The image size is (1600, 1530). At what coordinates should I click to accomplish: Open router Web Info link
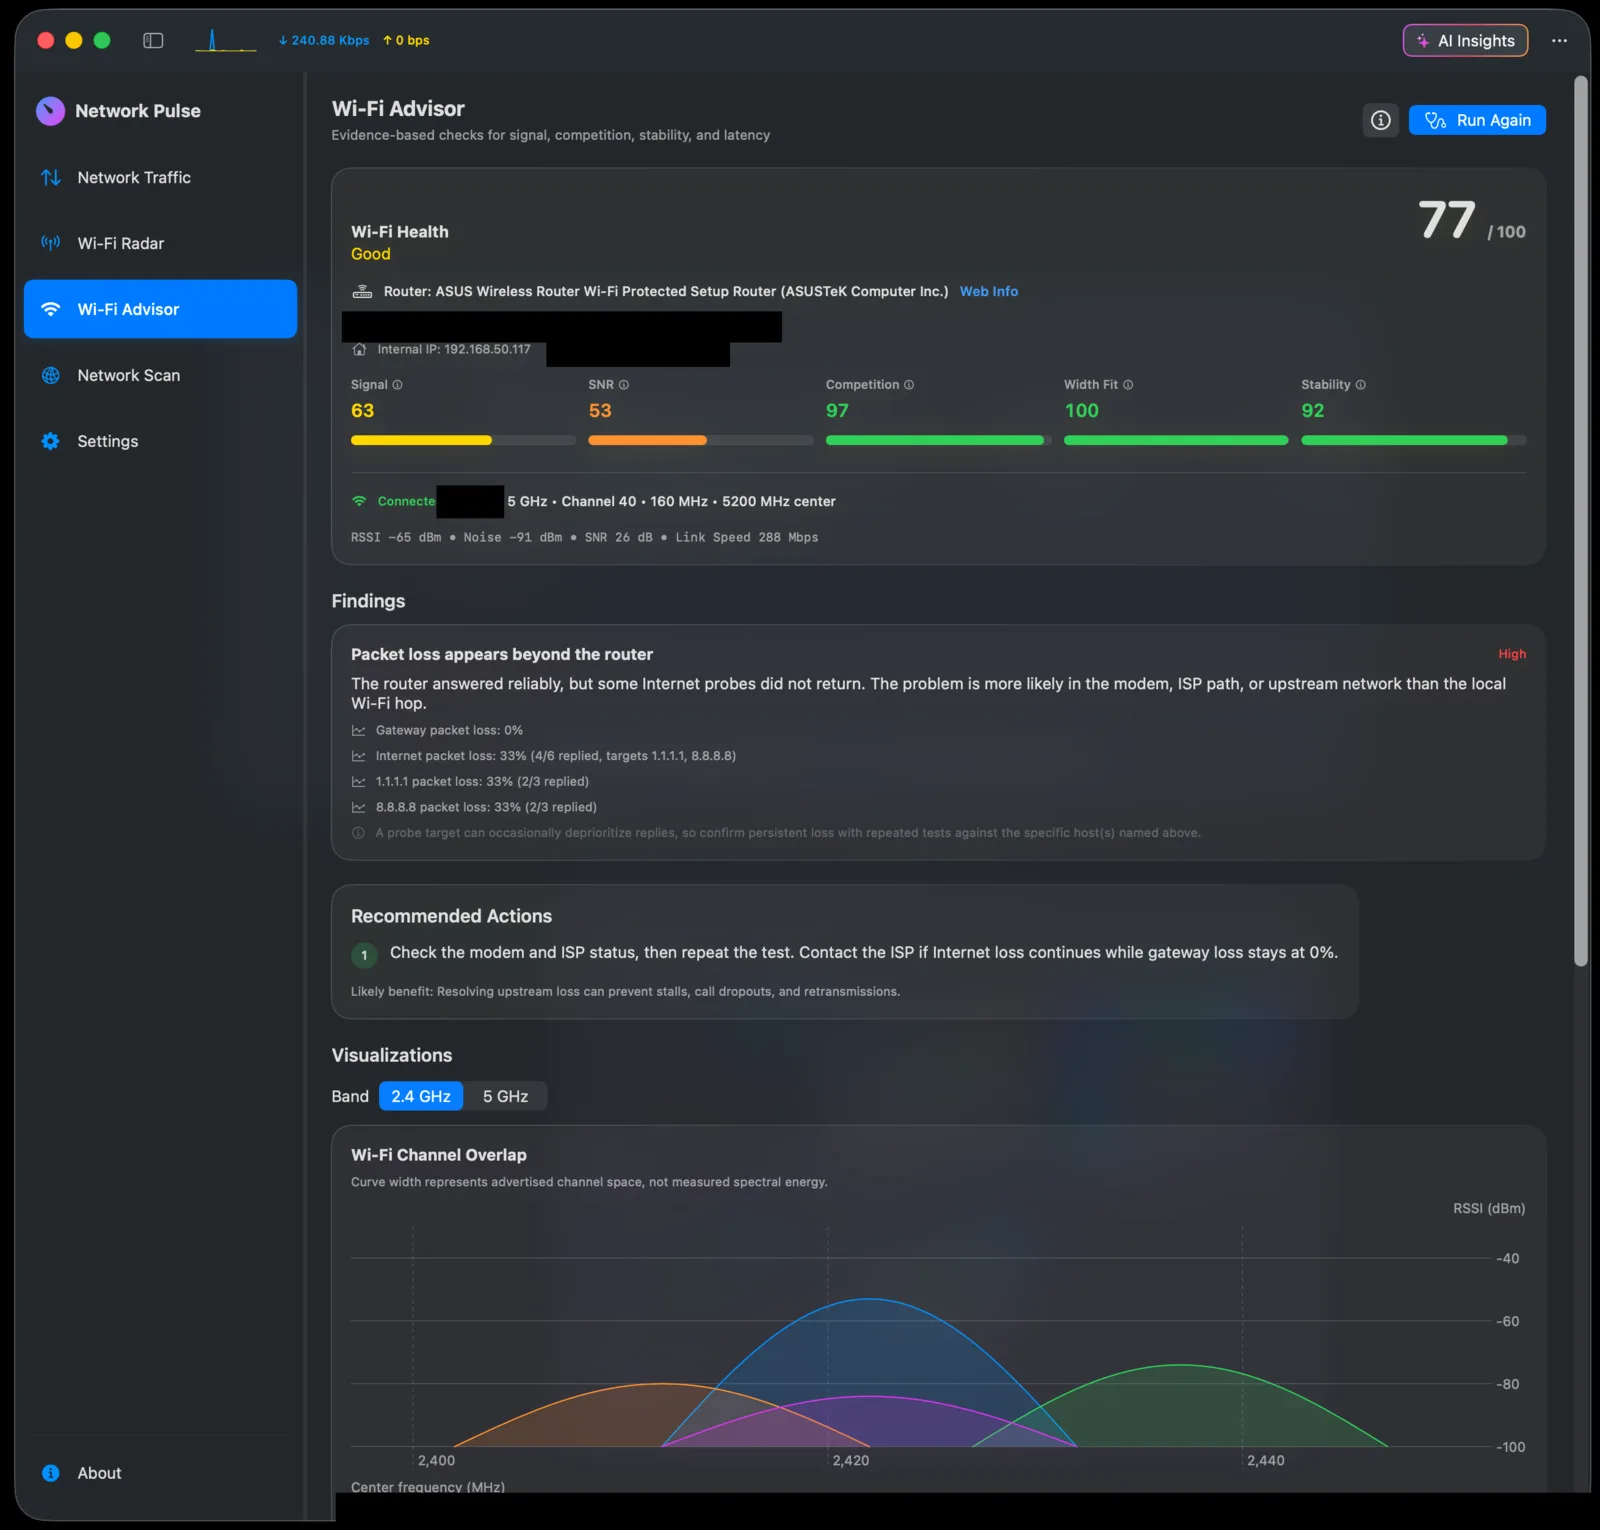click(989, 291)
